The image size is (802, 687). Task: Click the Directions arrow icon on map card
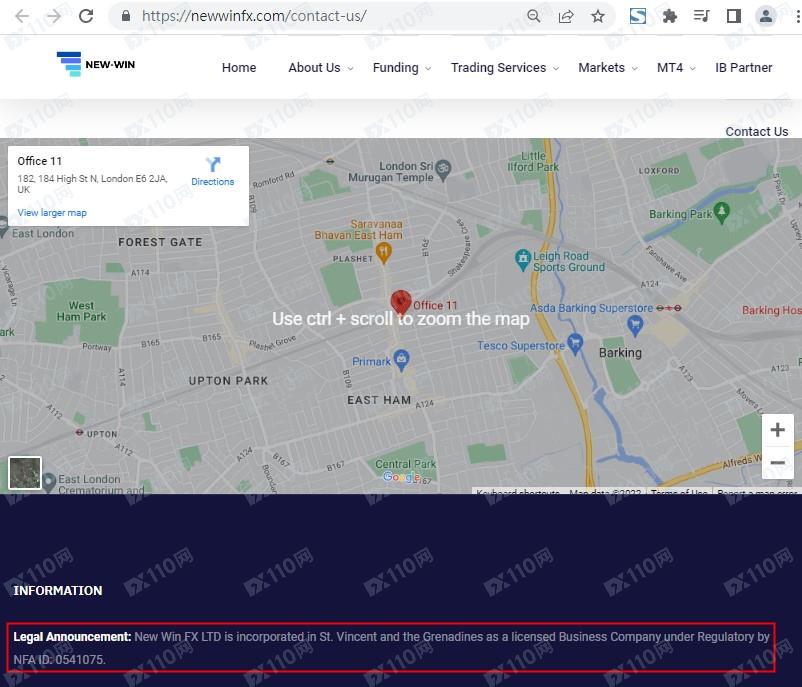click(x=213, y=165)
